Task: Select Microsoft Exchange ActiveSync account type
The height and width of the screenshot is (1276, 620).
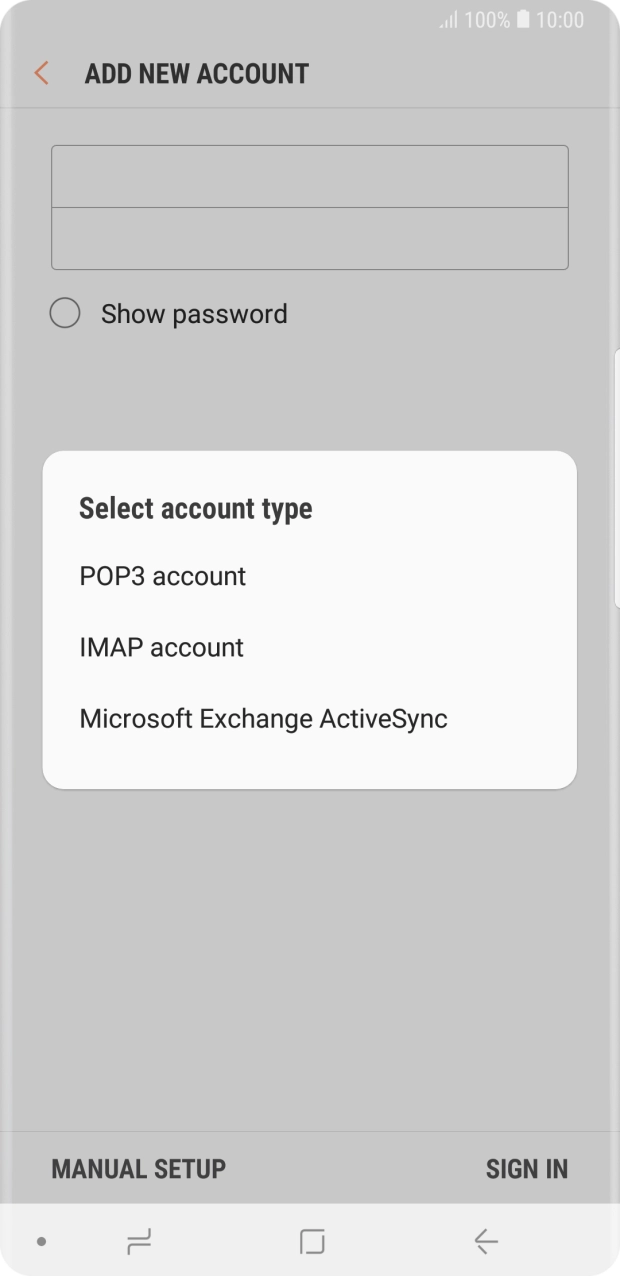Action: (263, 719)
